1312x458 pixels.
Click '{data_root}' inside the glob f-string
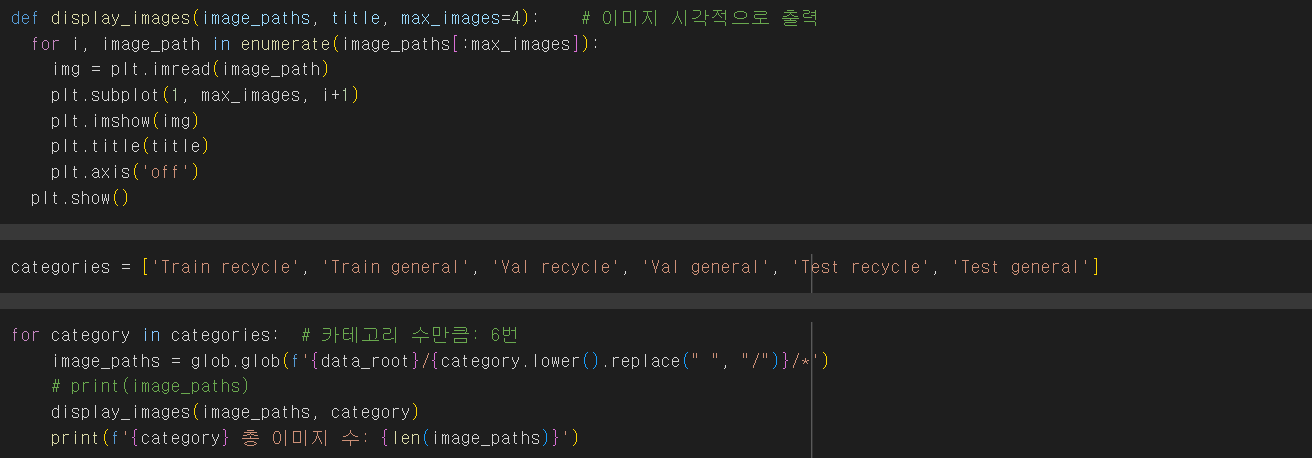(x=365, y=361)
